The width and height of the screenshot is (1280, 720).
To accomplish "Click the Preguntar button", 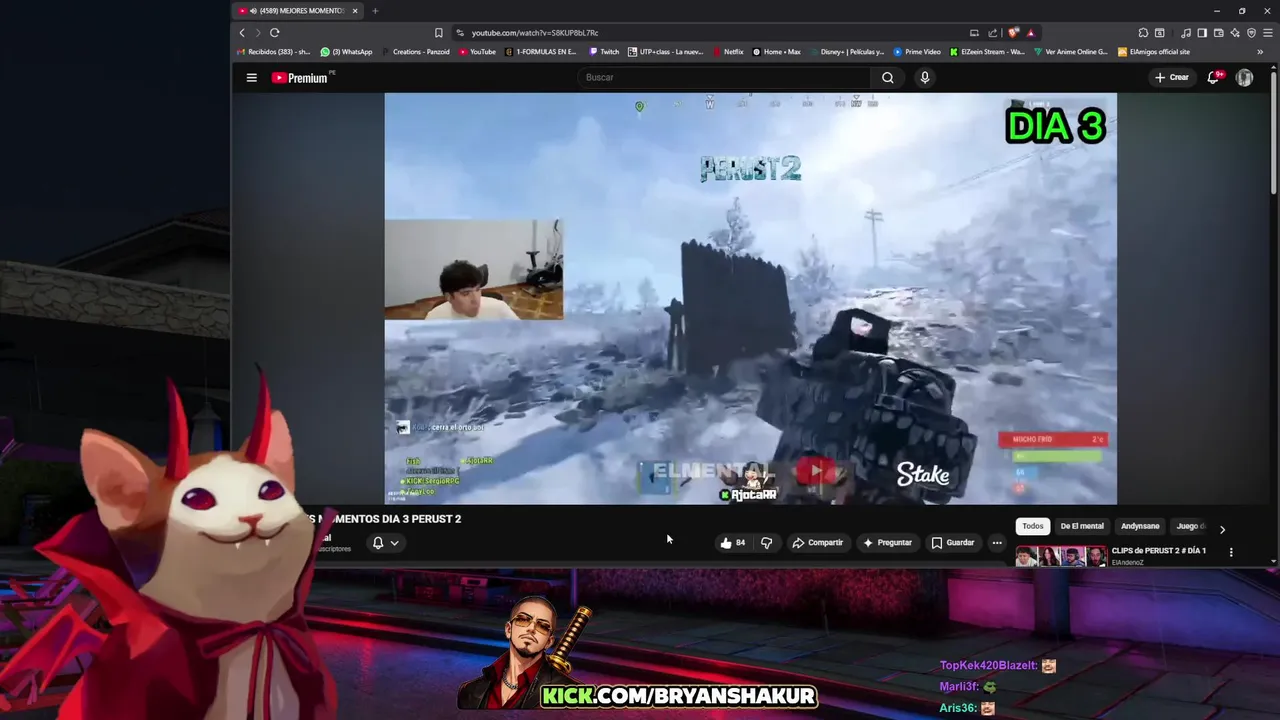I will [887, 543].
